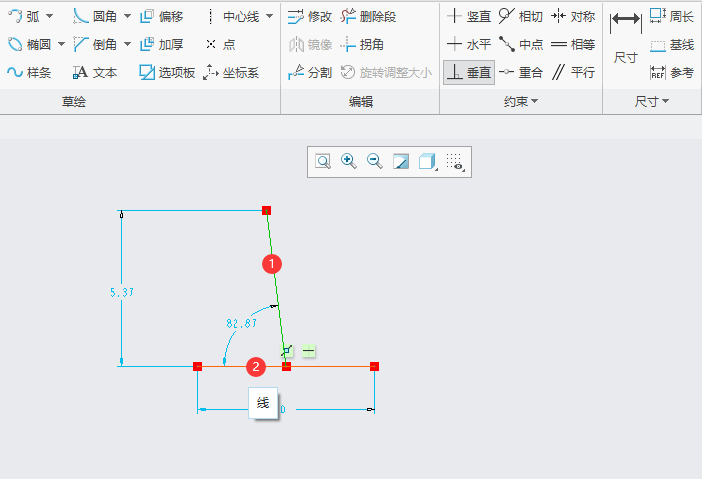This screenshot has height=479, width=702.
Task: Apply the 重合 (Coincident) constraint
Action: pyautogui.click(x=521, y=73)
